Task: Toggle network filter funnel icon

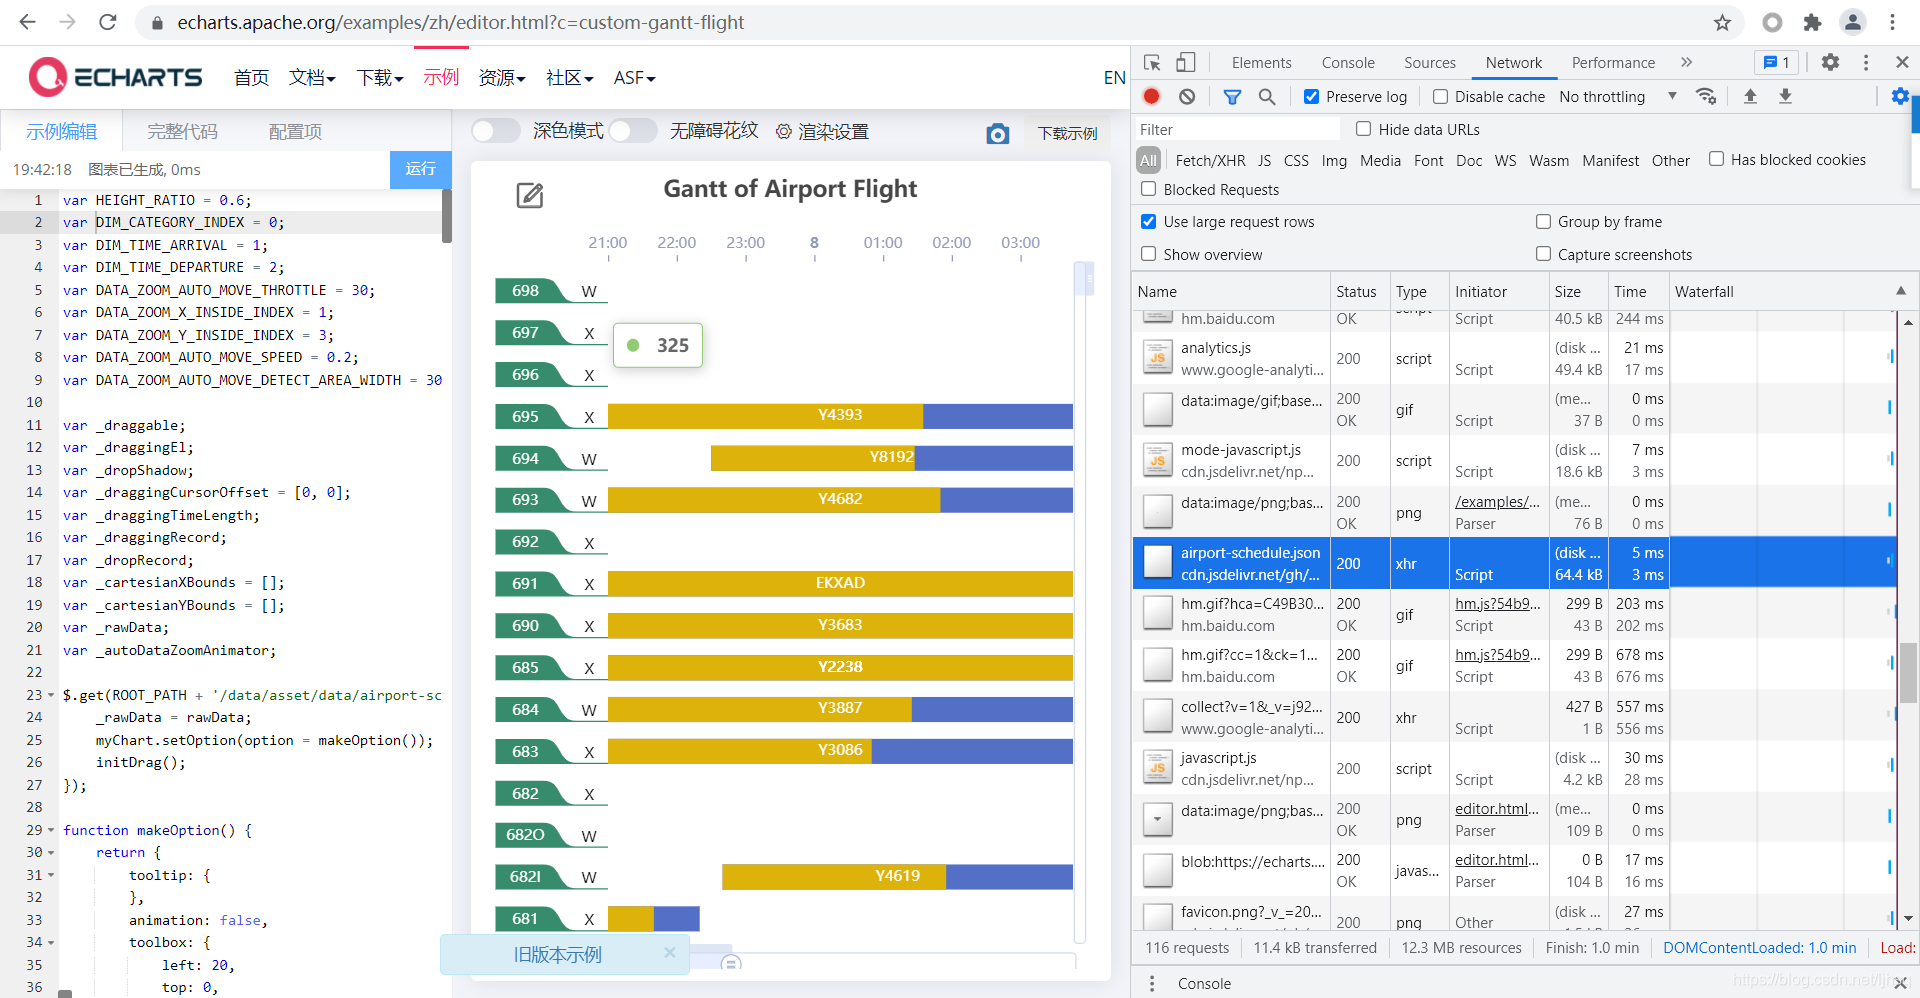Action: coord(1232,96)
